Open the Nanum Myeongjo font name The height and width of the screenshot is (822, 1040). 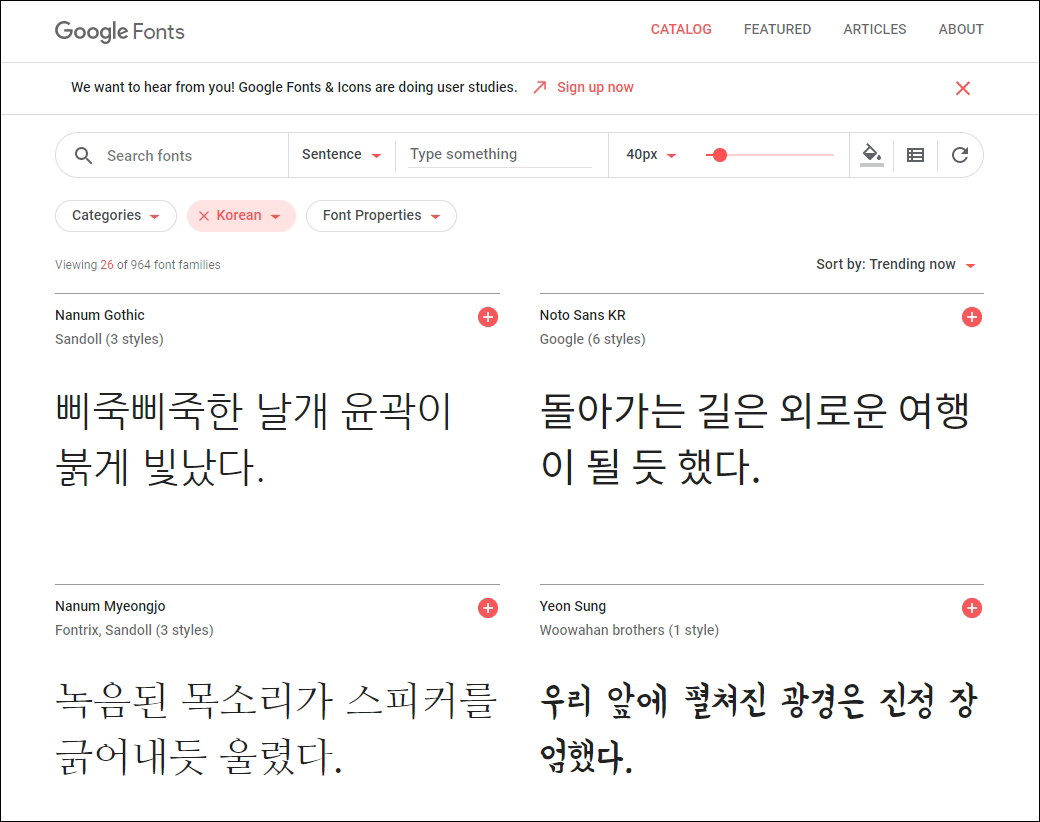pos(110,606)
